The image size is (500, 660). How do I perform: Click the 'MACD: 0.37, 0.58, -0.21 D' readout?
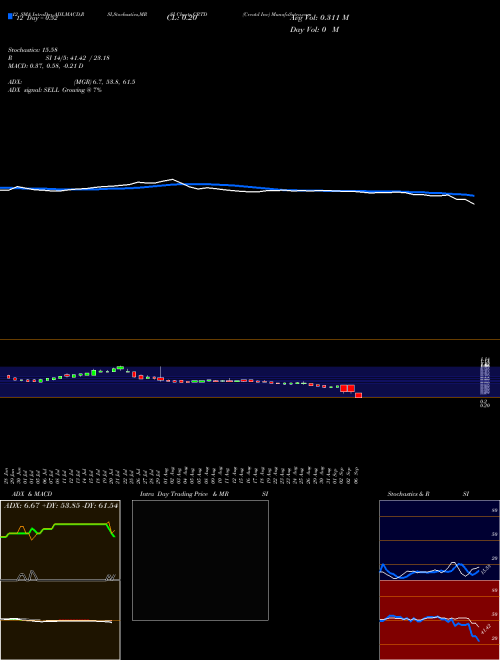point(45,66)
